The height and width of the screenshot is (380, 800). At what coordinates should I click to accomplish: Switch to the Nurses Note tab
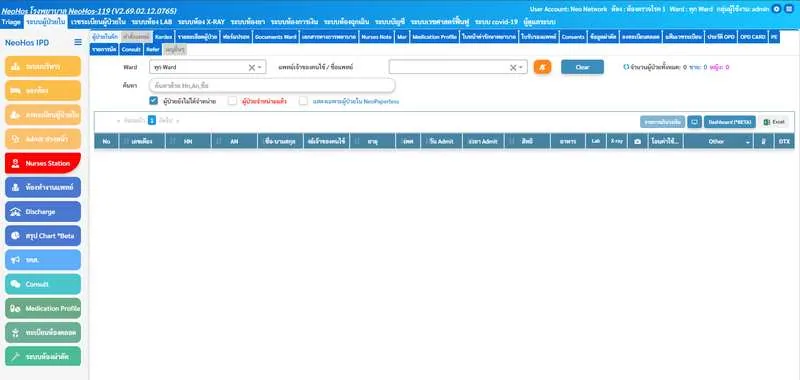377,37
